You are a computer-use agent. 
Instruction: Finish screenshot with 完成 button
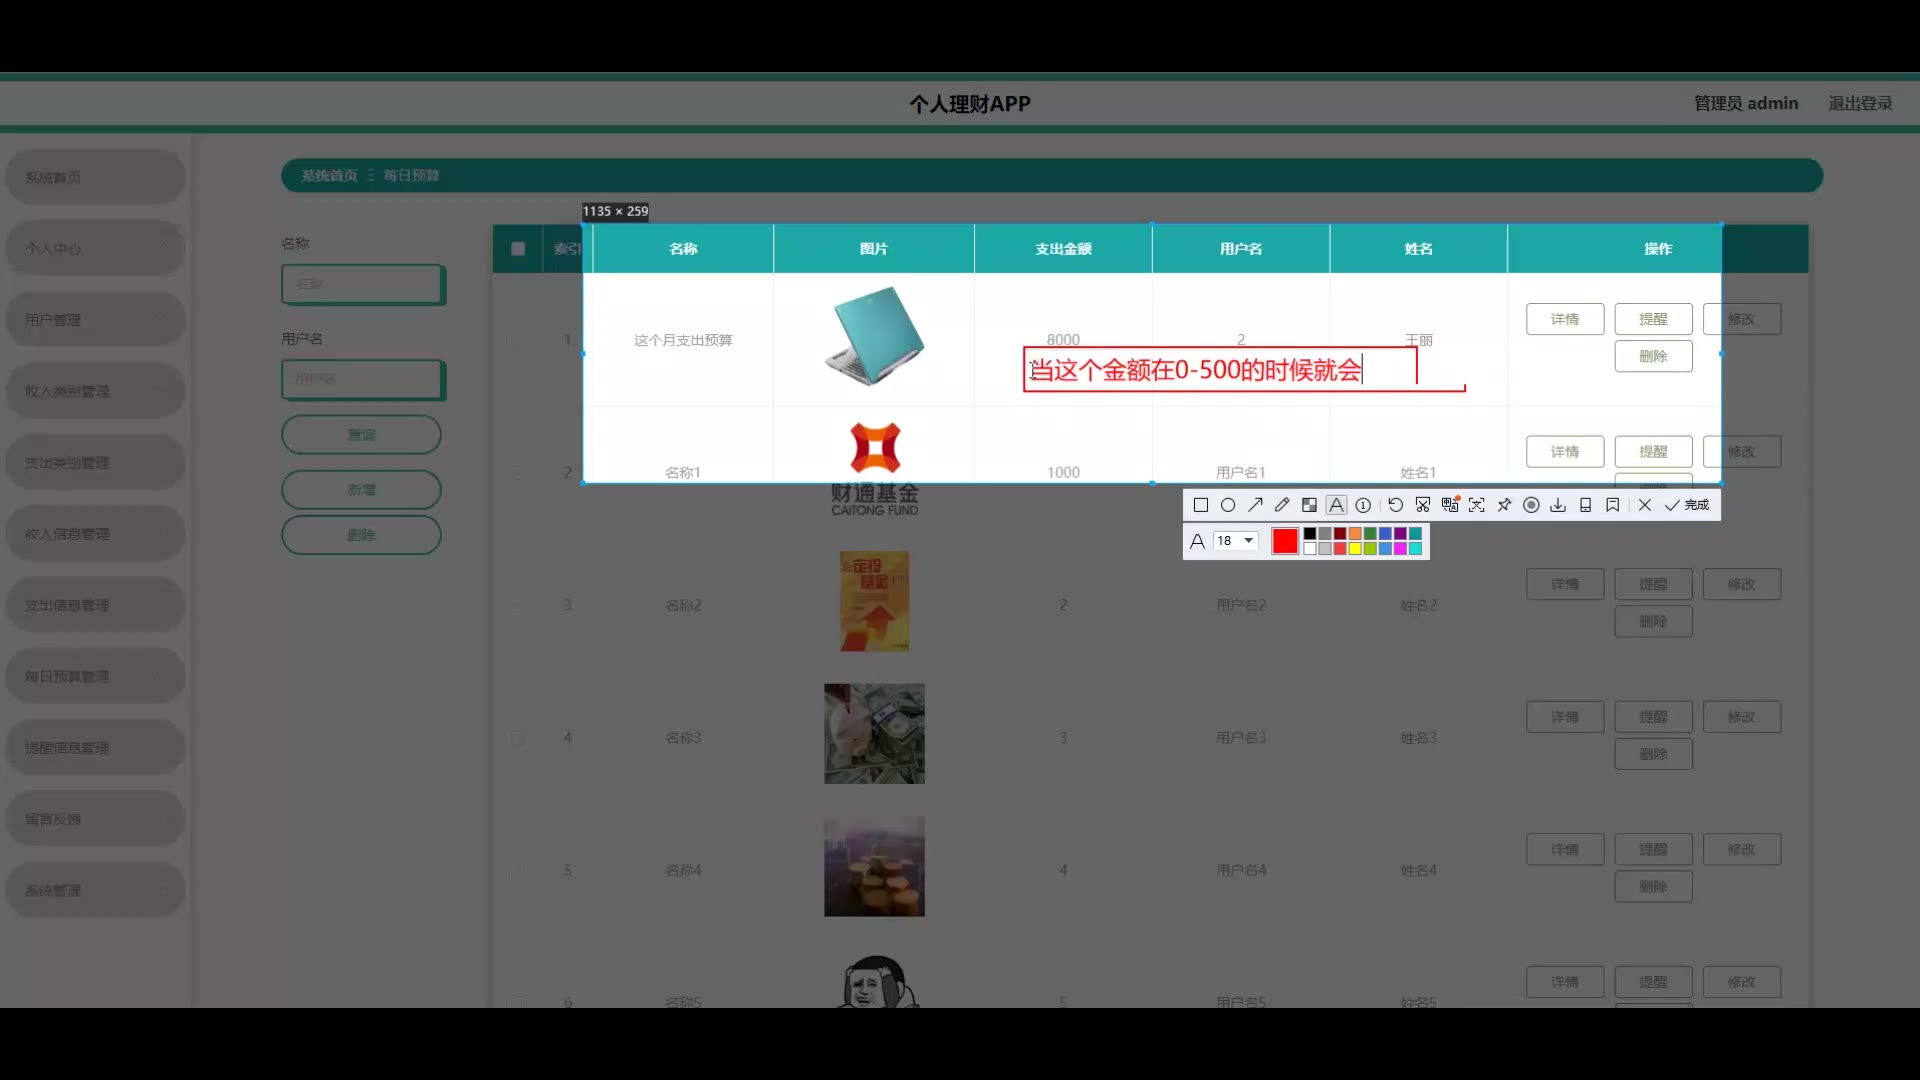click(x=1687, y=505)
